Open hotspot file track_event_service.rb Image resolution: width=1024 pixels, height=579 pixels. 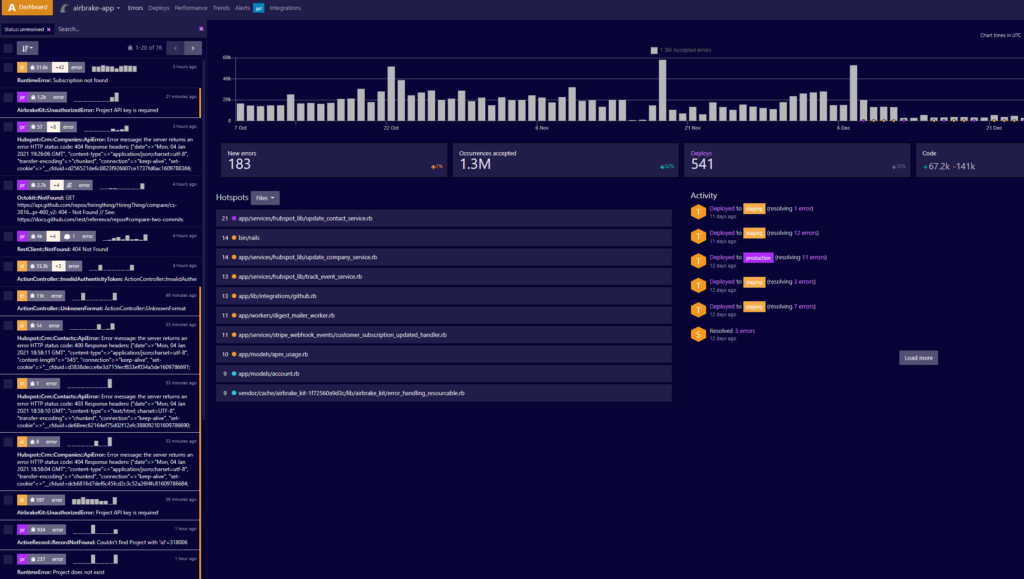click(300, 277)
